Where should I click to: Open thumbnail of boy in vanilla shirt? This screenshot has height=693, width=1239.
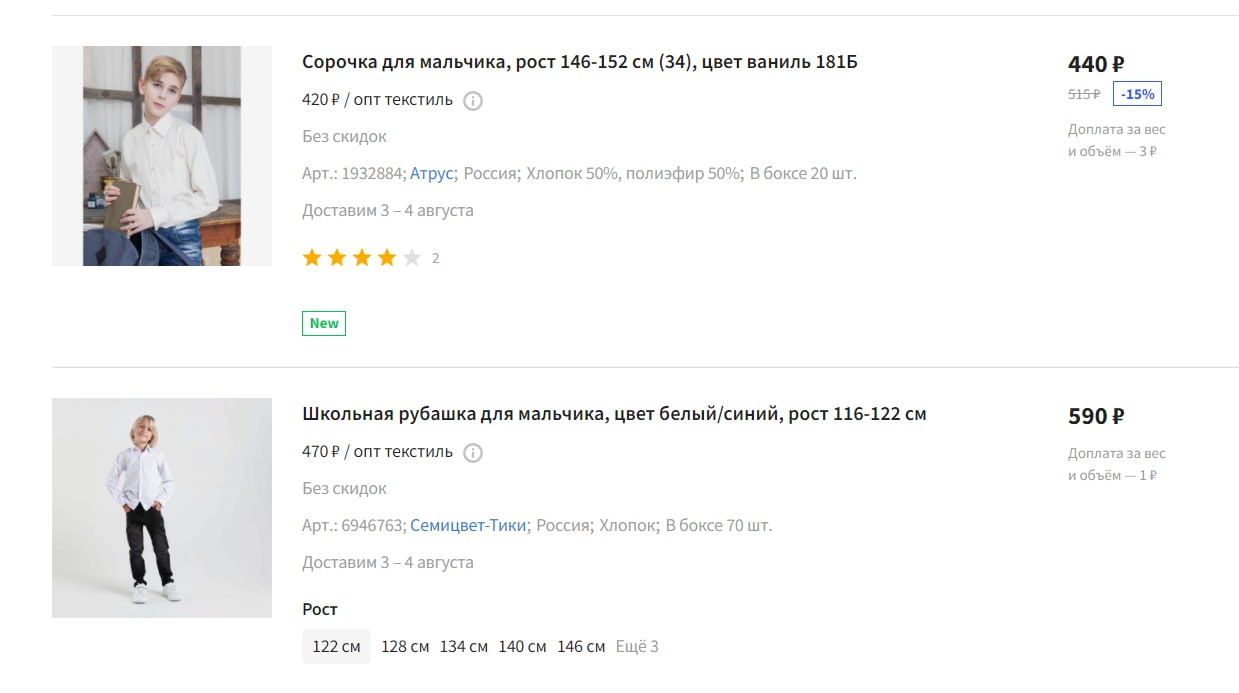click(162, 156)
